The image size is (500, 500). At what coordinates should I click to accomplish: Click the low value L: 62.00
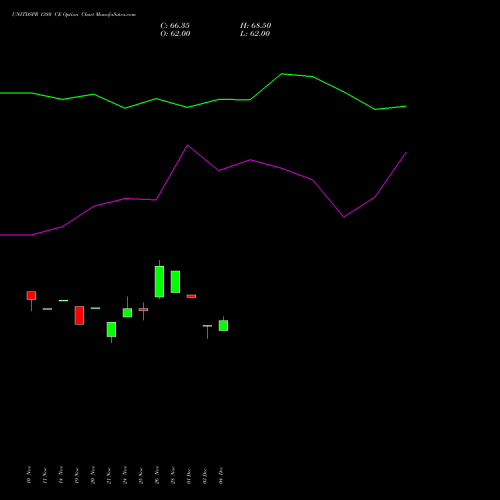(255, 34)
